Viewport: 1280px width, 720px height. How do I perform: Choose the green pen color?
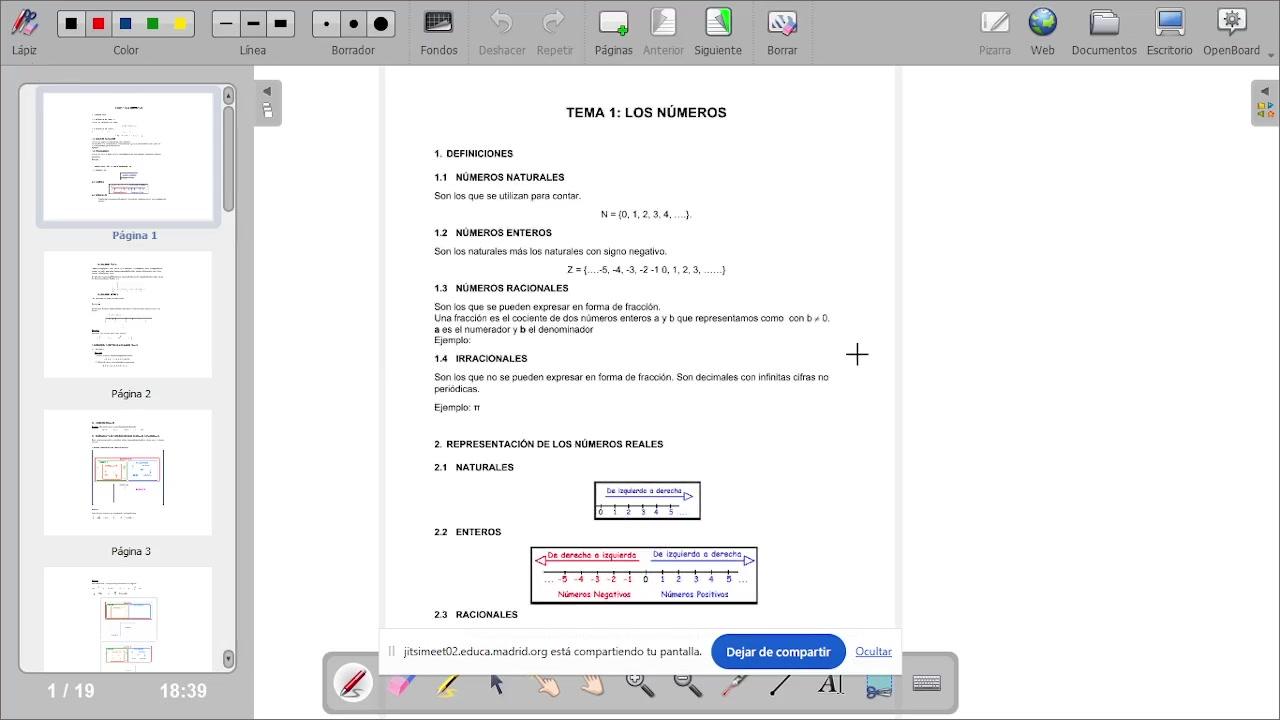(x=152, y=23)
